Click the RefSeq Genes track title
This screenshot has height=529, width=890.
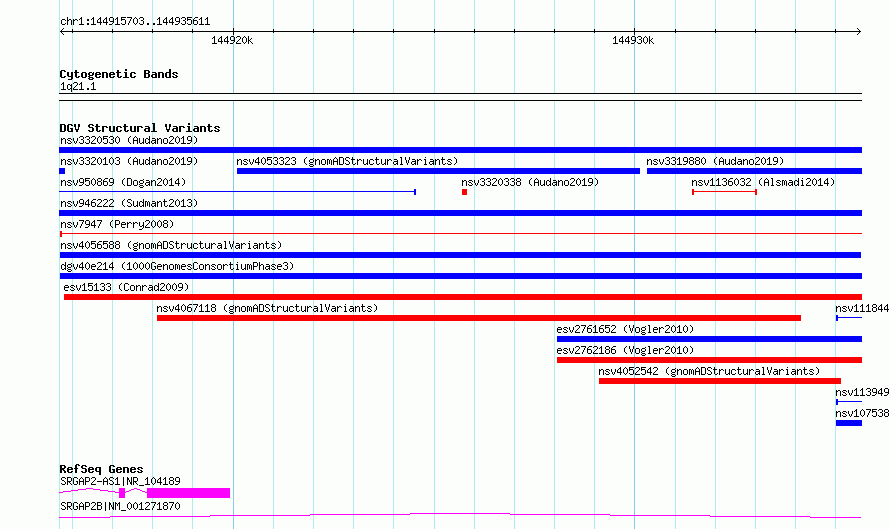101,469
